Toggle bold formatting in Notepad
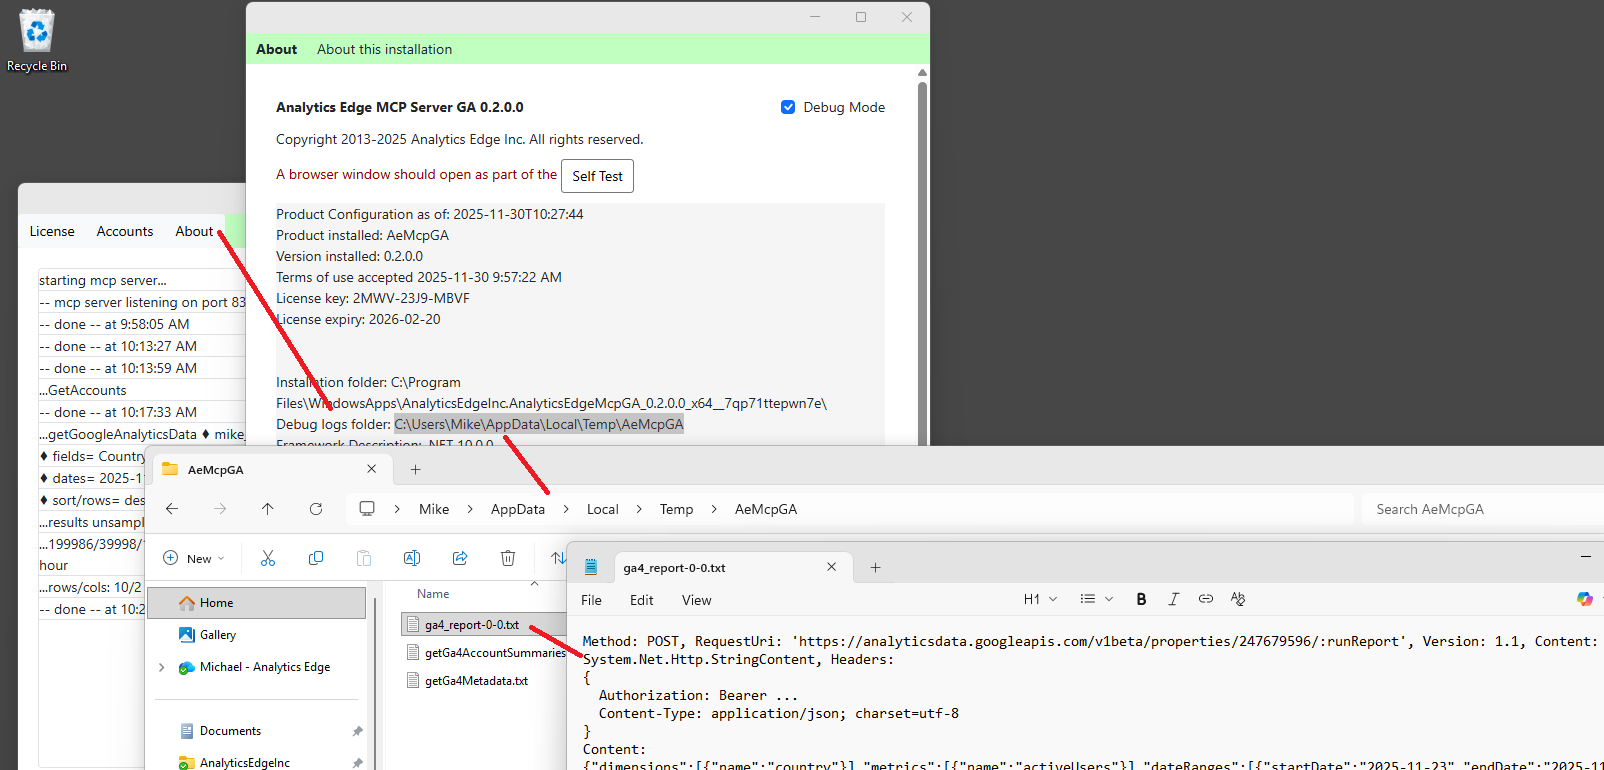This screenshot has width=1604, height=770. tap(1141, 599)
